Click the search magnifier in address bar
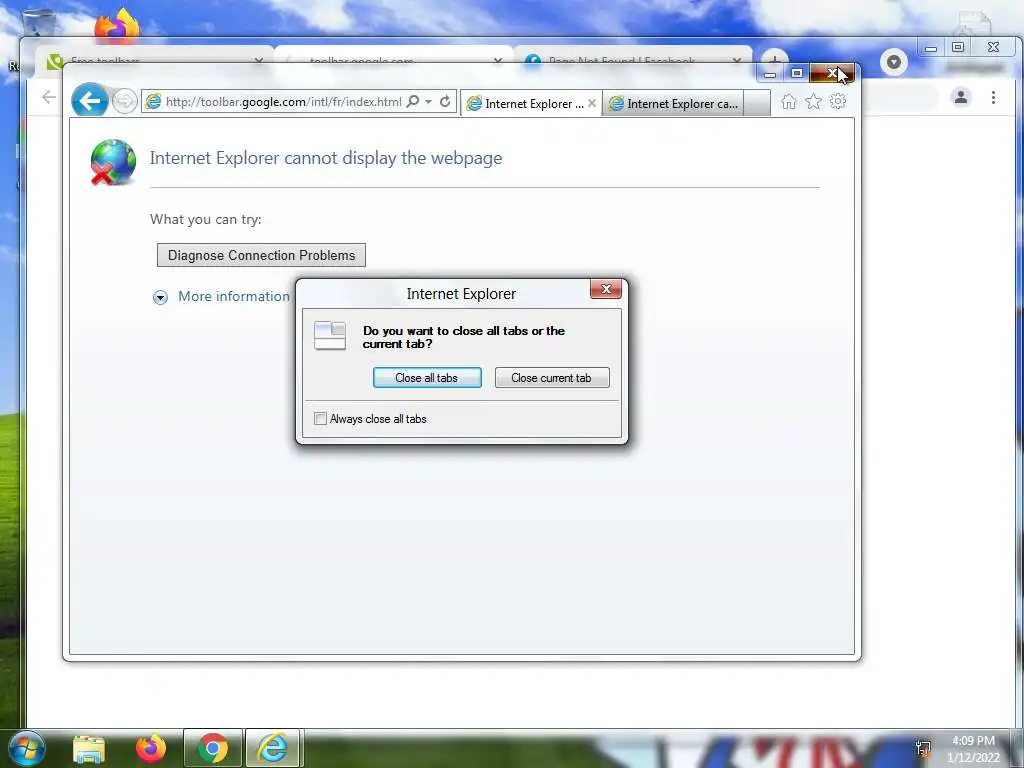Viewport: 1024px width, 768px height. 413,101
